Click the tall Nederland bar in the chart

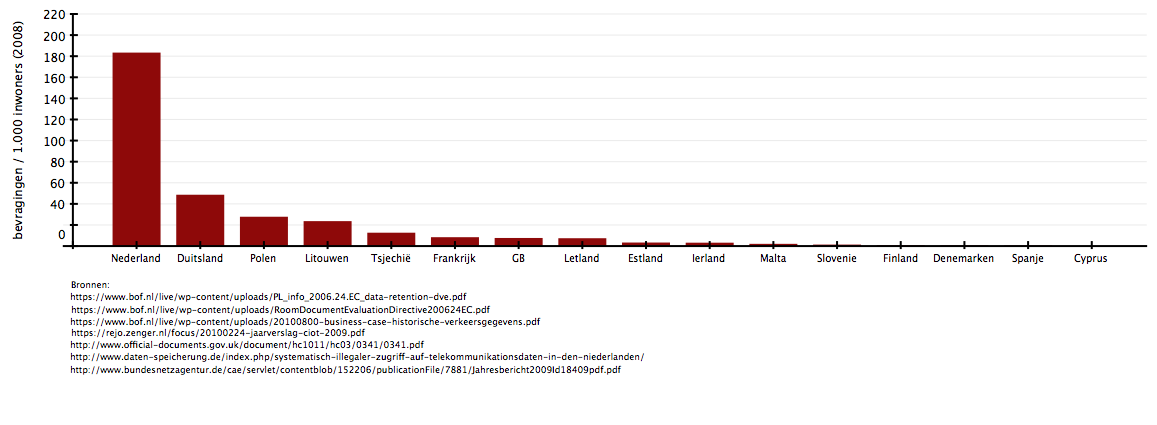coord(136,148)
